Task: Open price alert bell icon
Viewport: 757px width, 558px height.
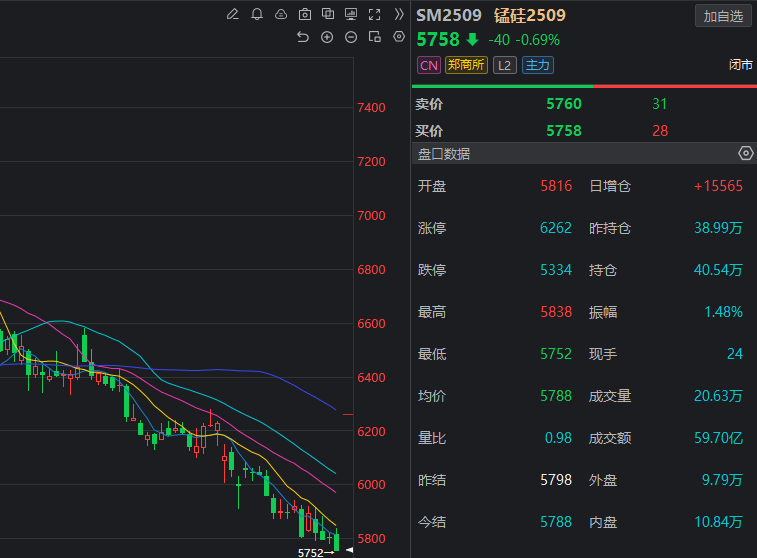Action: pyautogui.click(x=257, y=14)
